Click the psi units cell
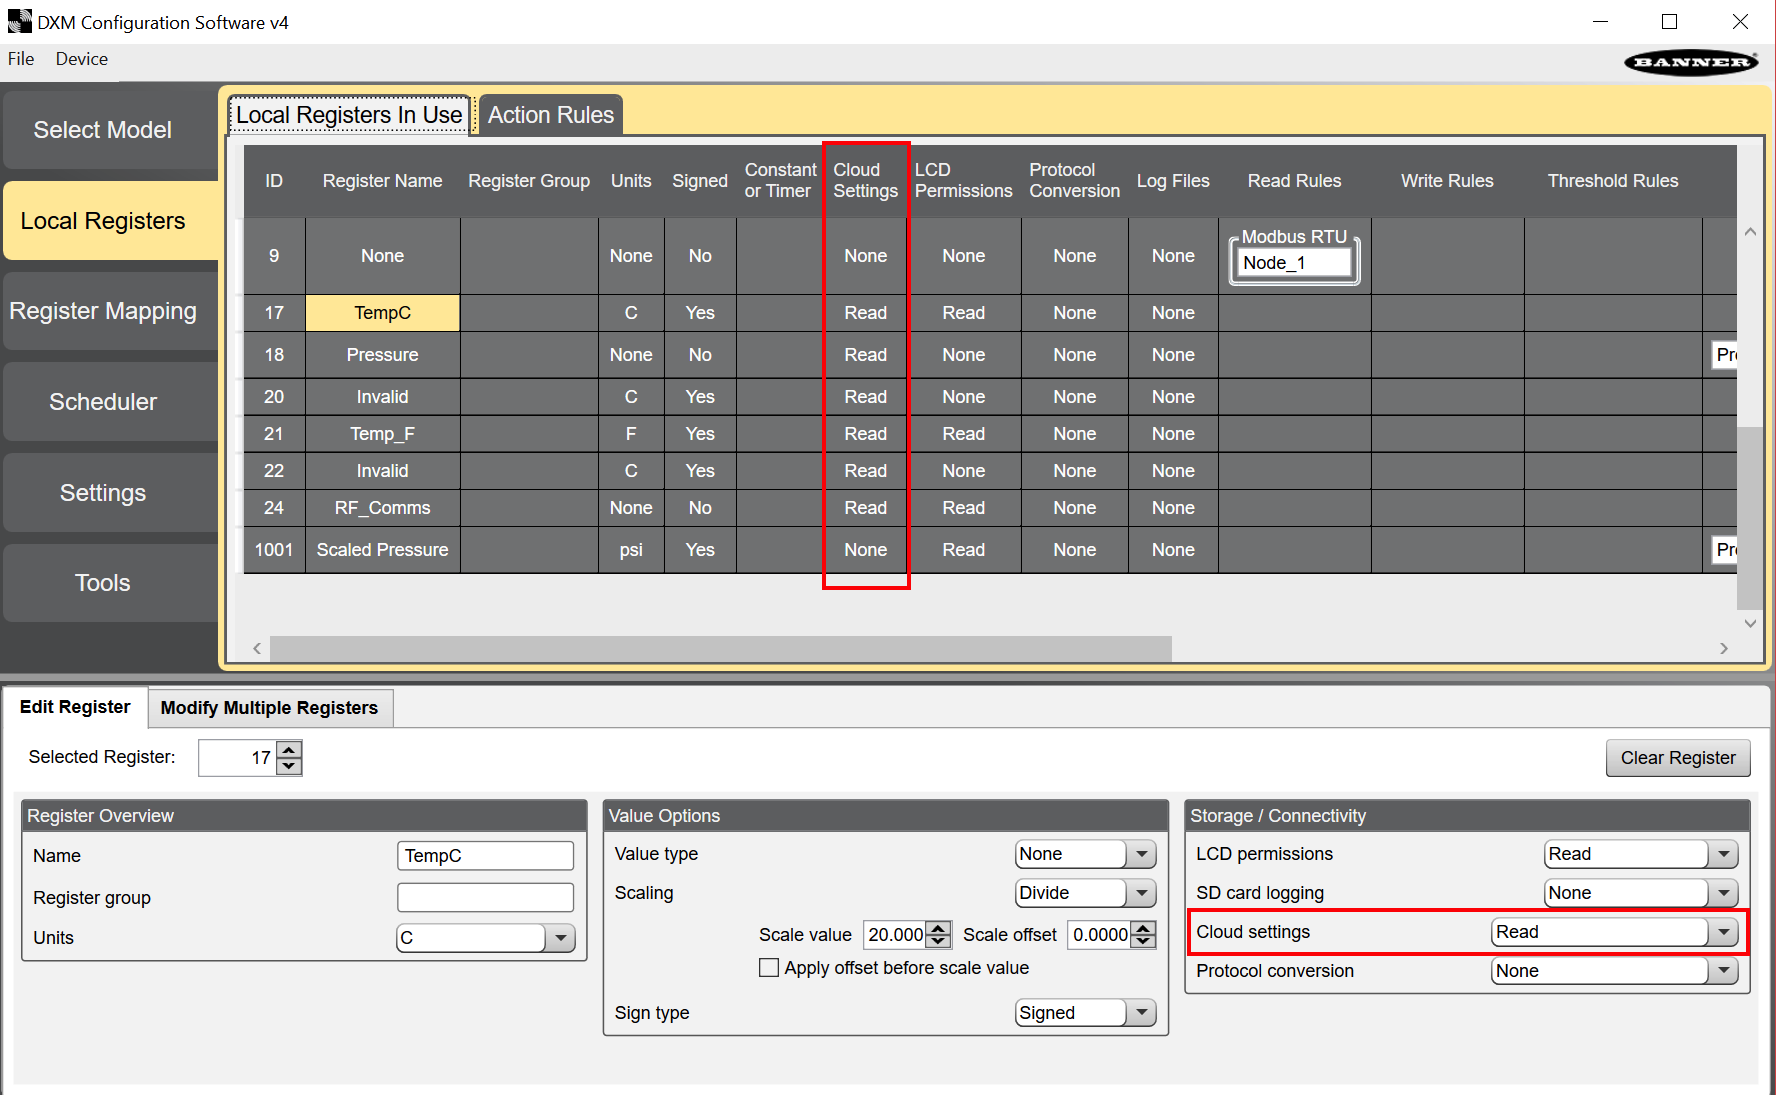The height and width of the screenshot is (1095, 1776). 631,550
